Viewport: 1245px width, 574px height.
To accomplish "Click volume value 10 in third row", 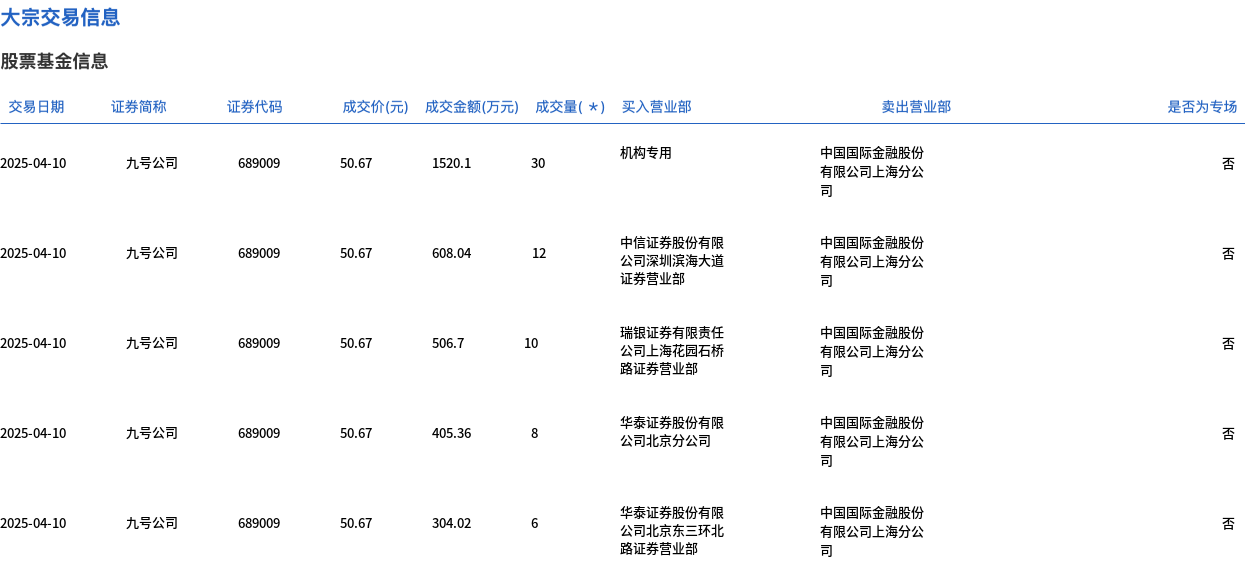I will coord(531,343).
